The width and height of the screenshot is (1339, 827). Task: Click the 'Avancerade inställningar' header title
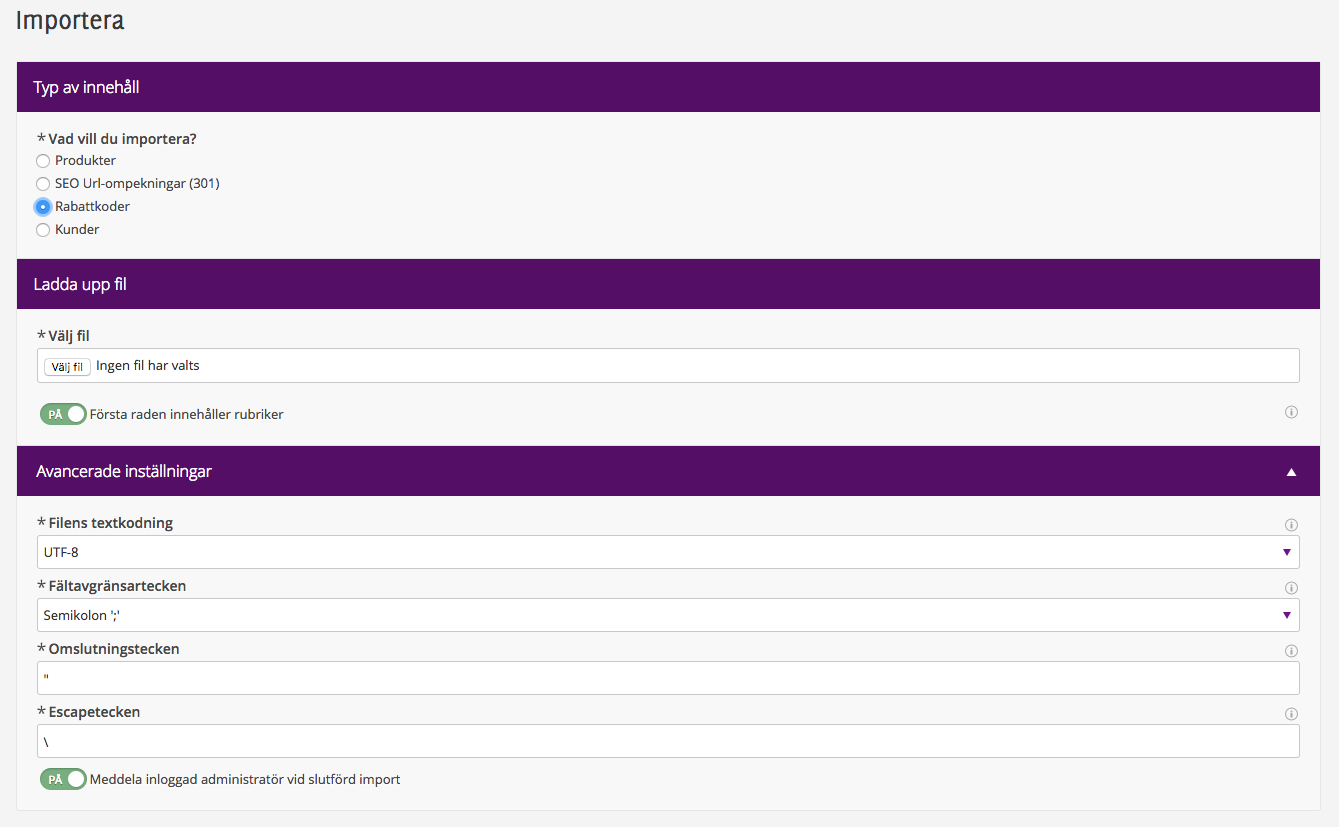pos(124,471)
